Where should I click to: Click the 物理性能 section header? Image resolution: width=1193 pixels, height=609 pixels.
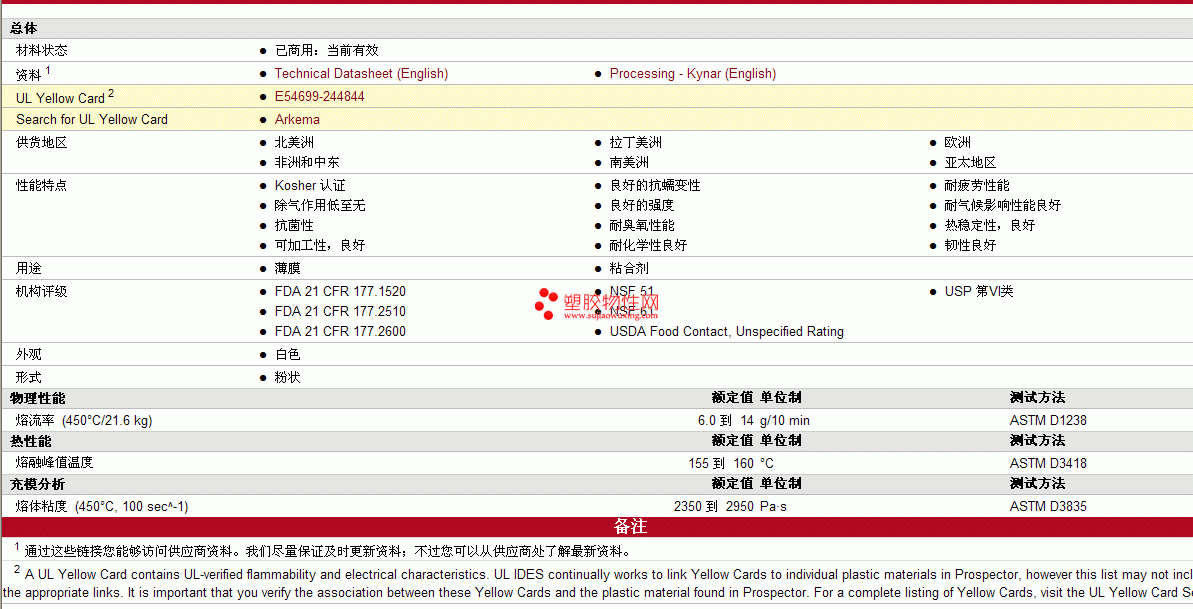click(x=37, y=398)
